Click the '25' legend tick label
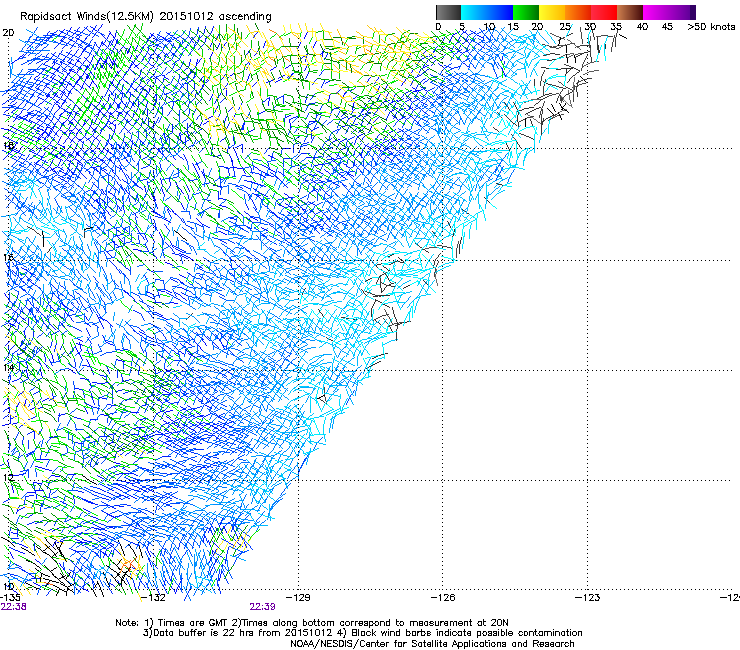 pyautogui.click(x=565, y=27)
